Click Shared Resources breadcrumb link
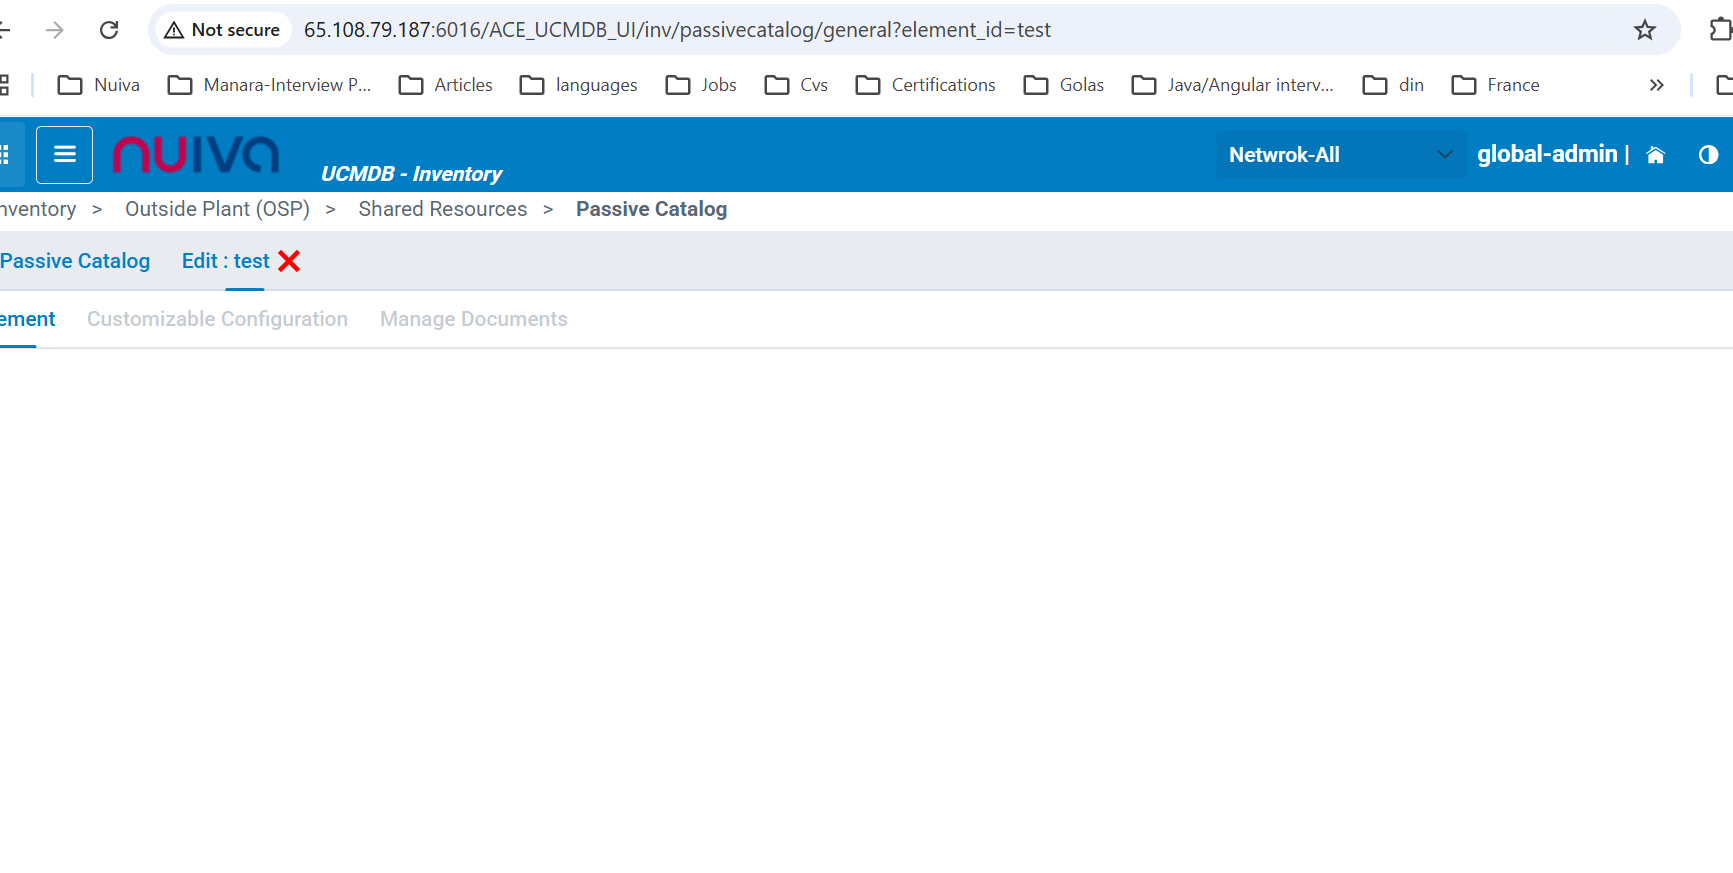The height and width of the screenshot is (873, 1733). 442,209
